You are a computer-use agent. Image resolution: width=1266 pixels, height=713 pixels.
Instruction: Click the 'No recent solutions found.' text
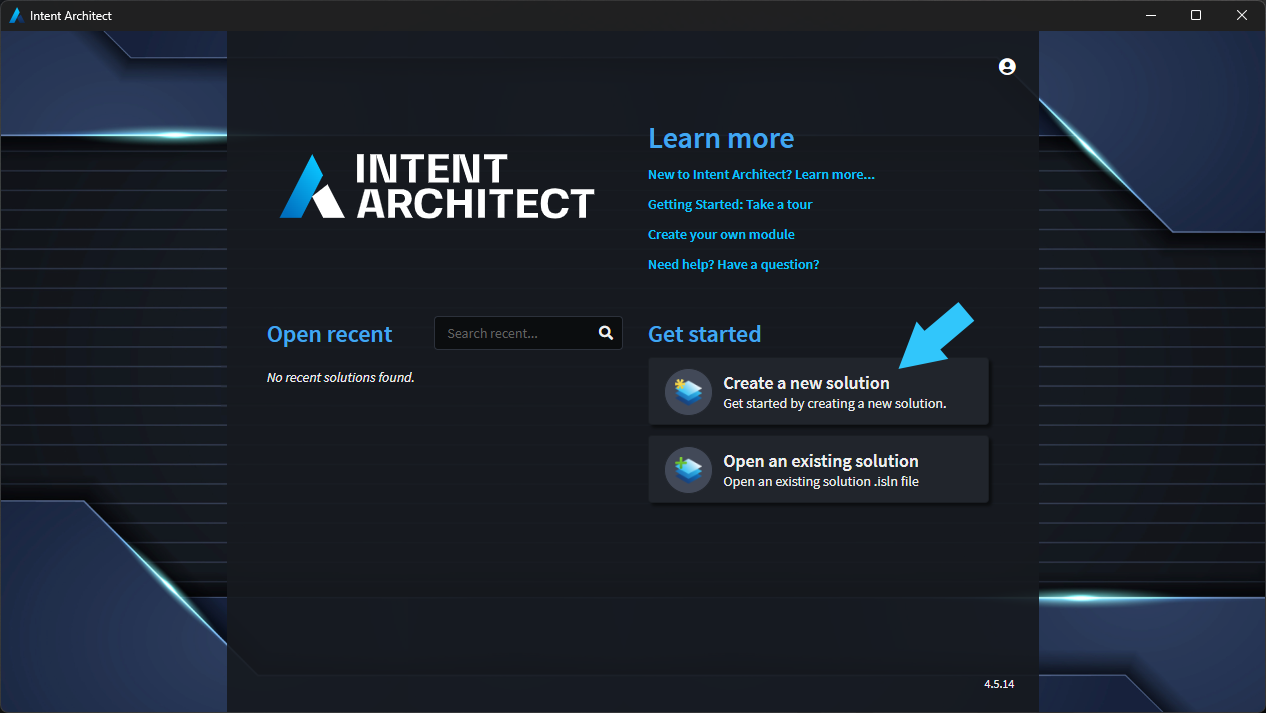(340, 377)
